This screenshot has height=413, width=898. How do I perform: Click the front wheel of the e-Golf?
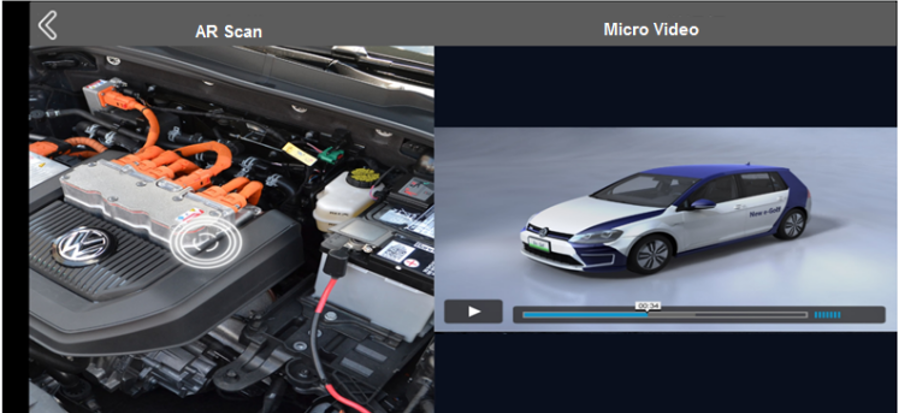coord(646,255)
